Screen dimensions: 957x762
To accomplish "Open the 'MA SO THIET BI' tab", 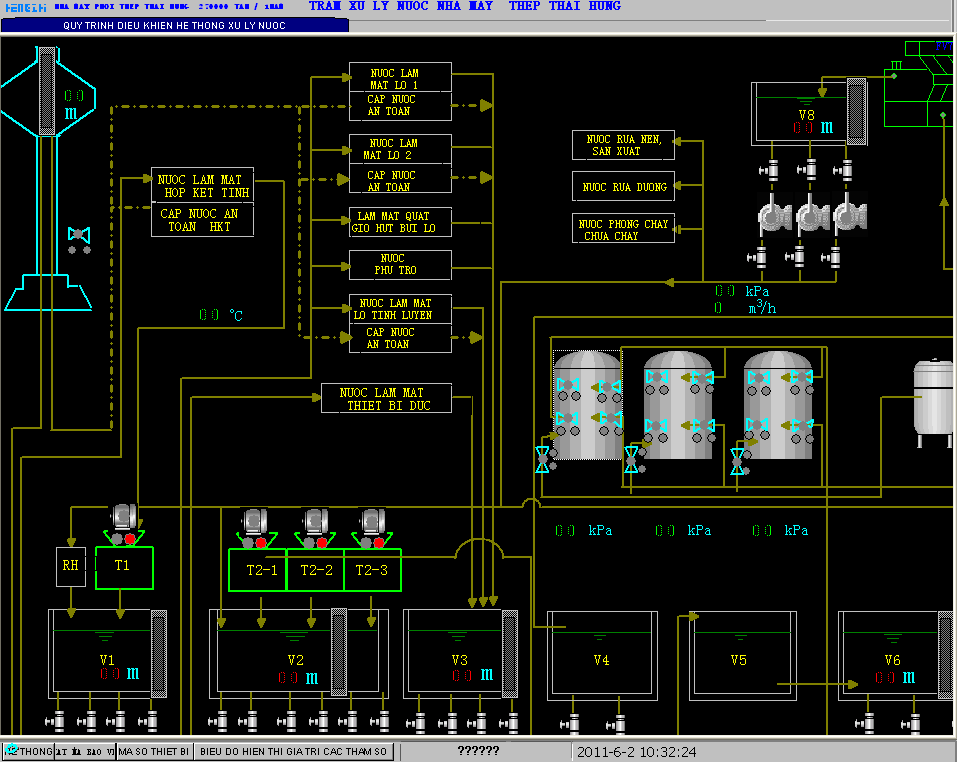I will (x=153, y=751).
